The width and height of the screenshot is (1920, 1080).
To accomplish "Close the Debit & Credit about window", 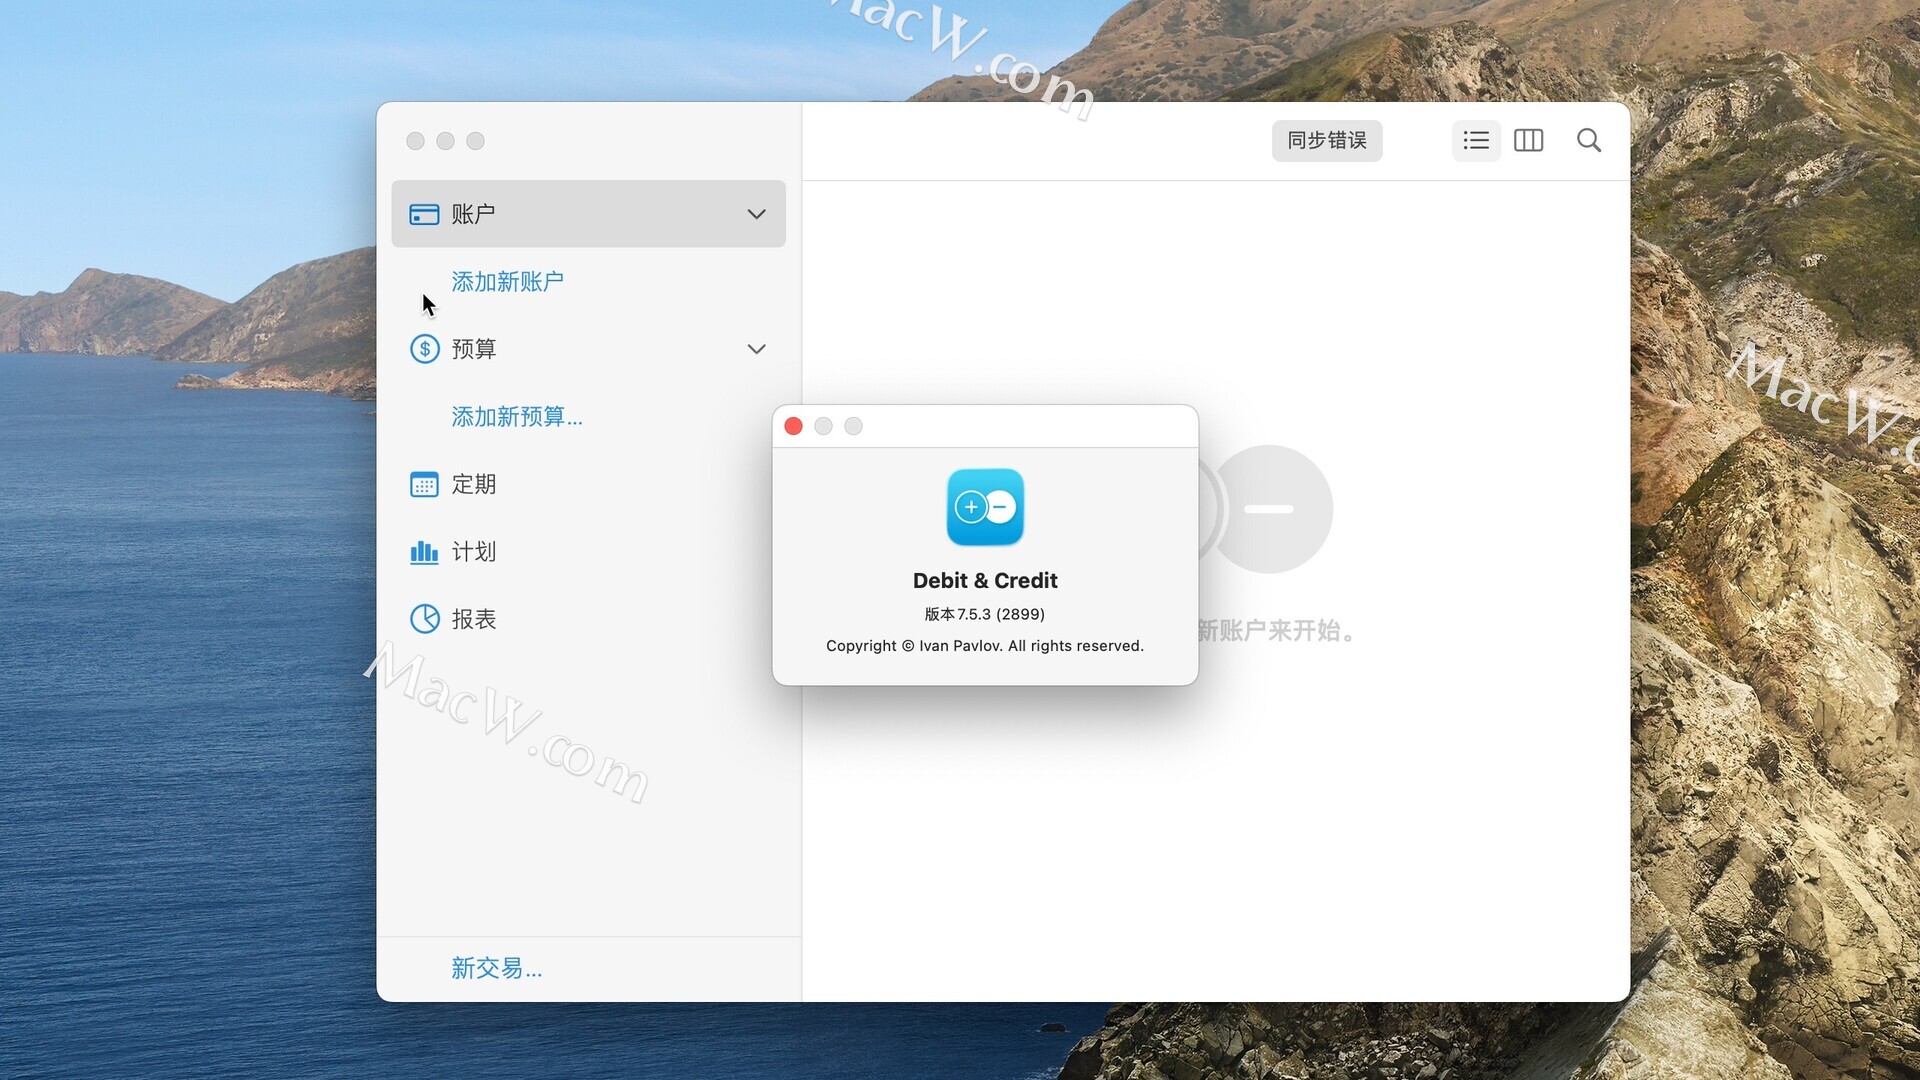I will click(793, 426).
